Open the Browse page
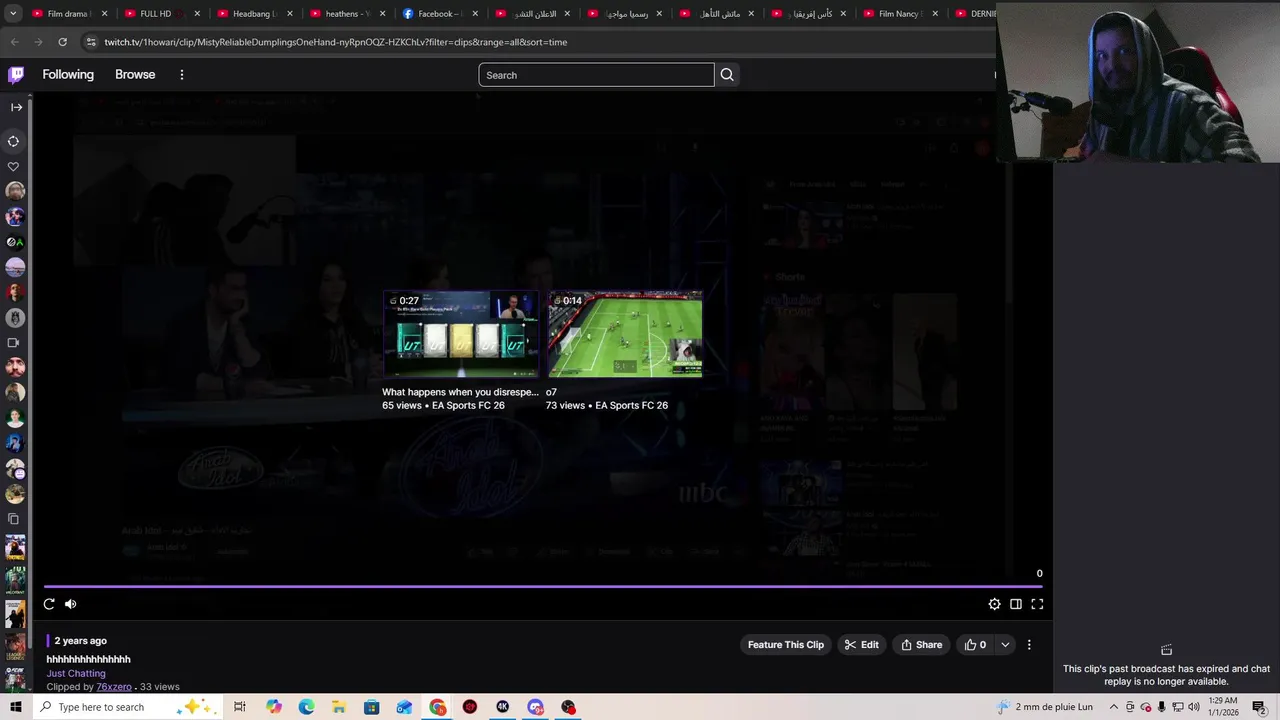Screen dimensions: 1280x720 [x=135, y=75]
